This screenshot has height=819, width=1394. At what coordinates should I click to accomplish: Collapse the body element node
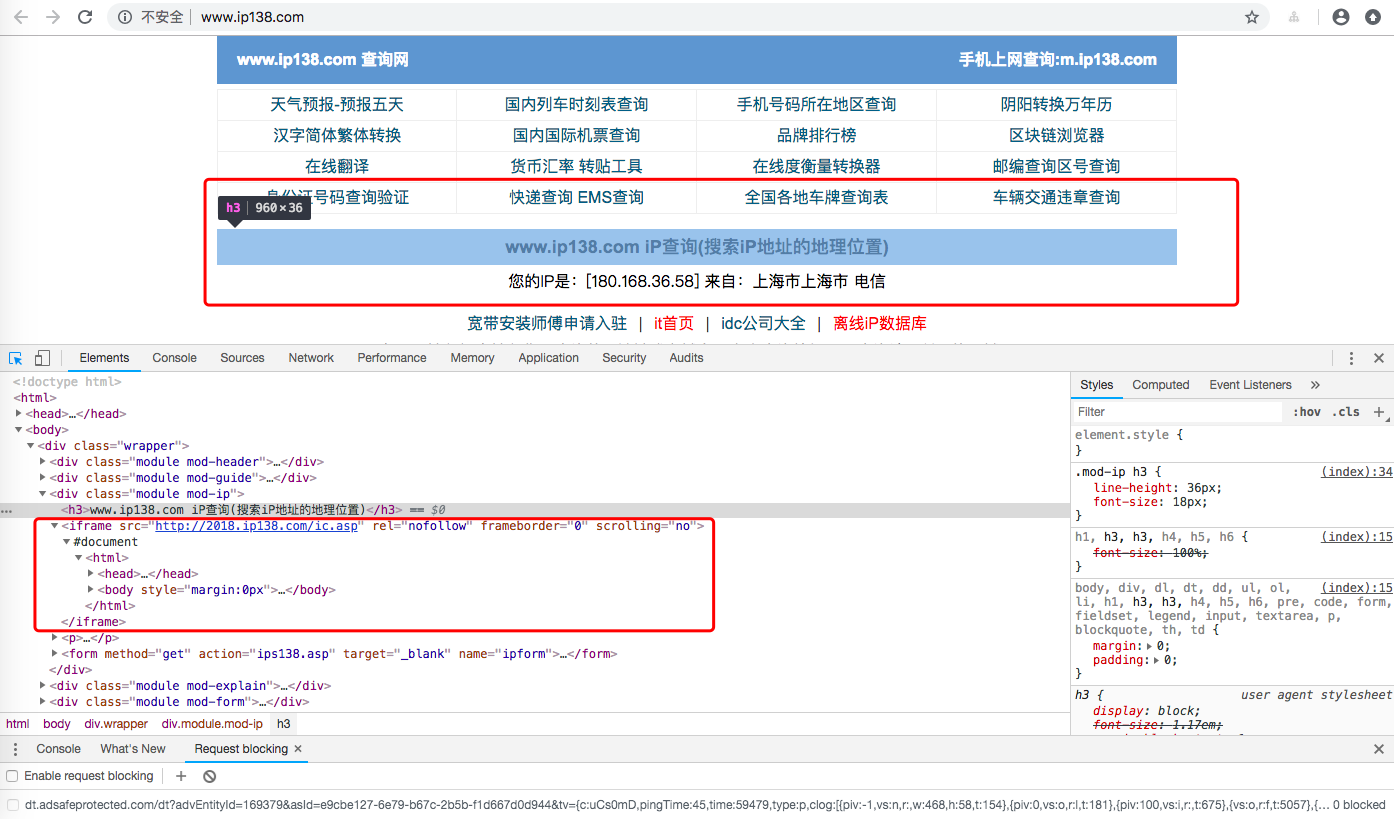(19, 430)
